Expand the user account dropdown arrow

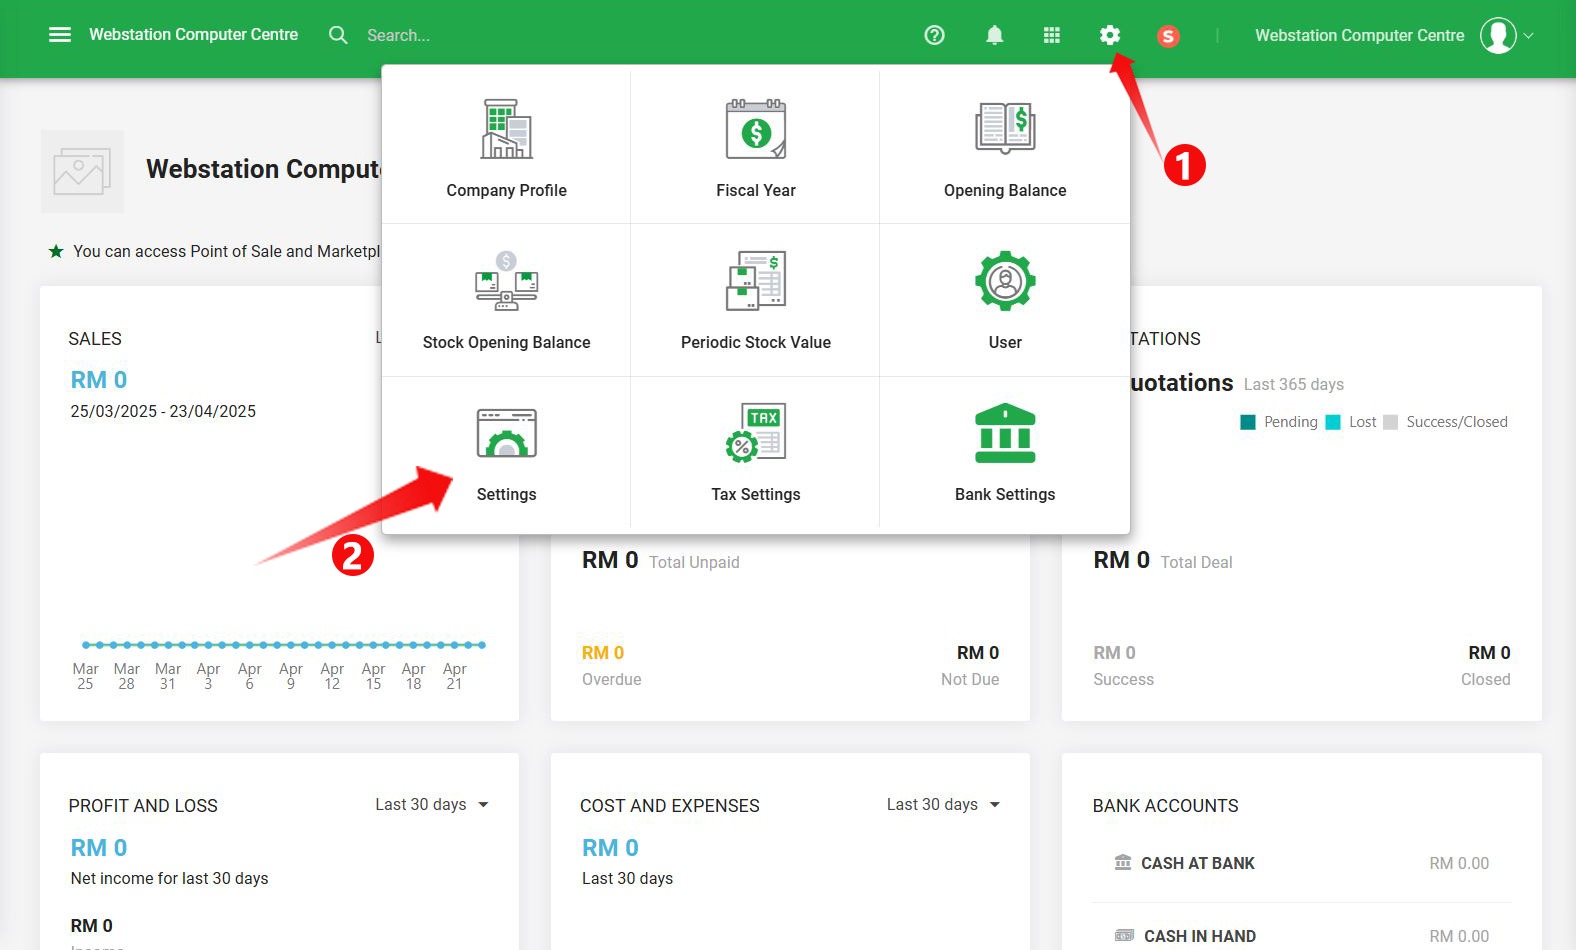pyautogui.click(x=1528, y=36)
